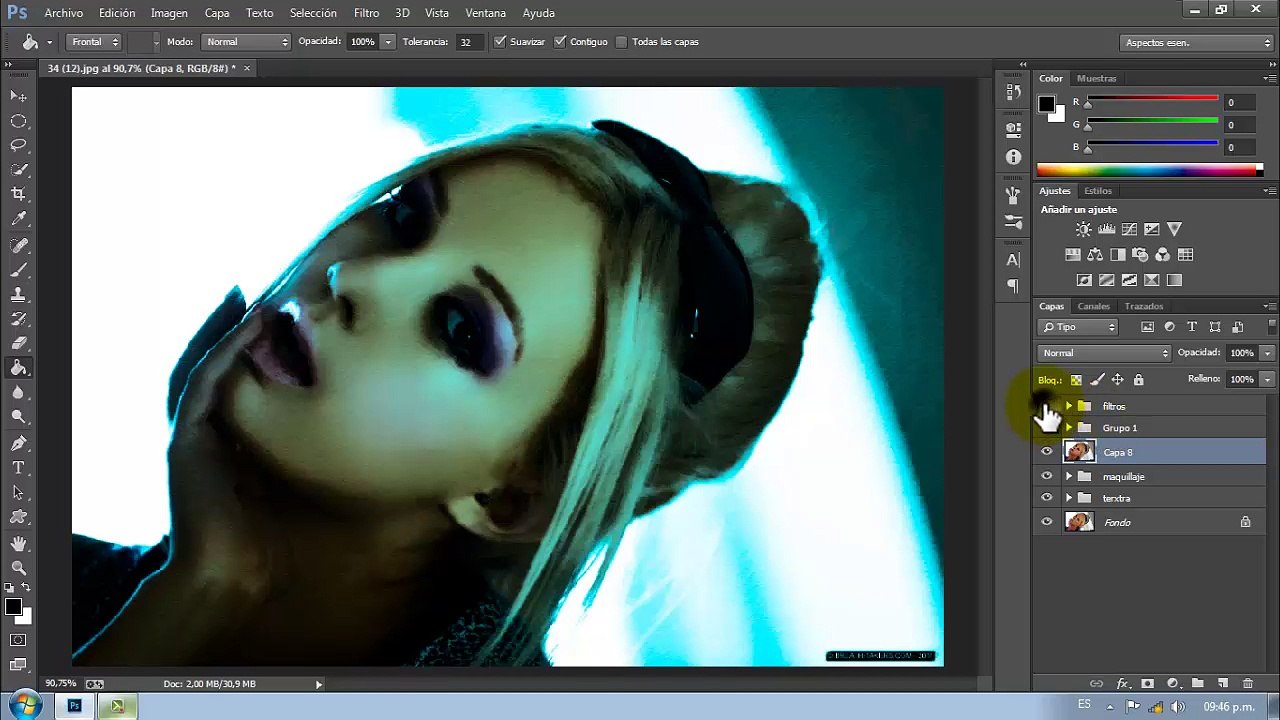Switch to the Estilos tab
Screen dimensions: 1280x720
point(1098,191)
